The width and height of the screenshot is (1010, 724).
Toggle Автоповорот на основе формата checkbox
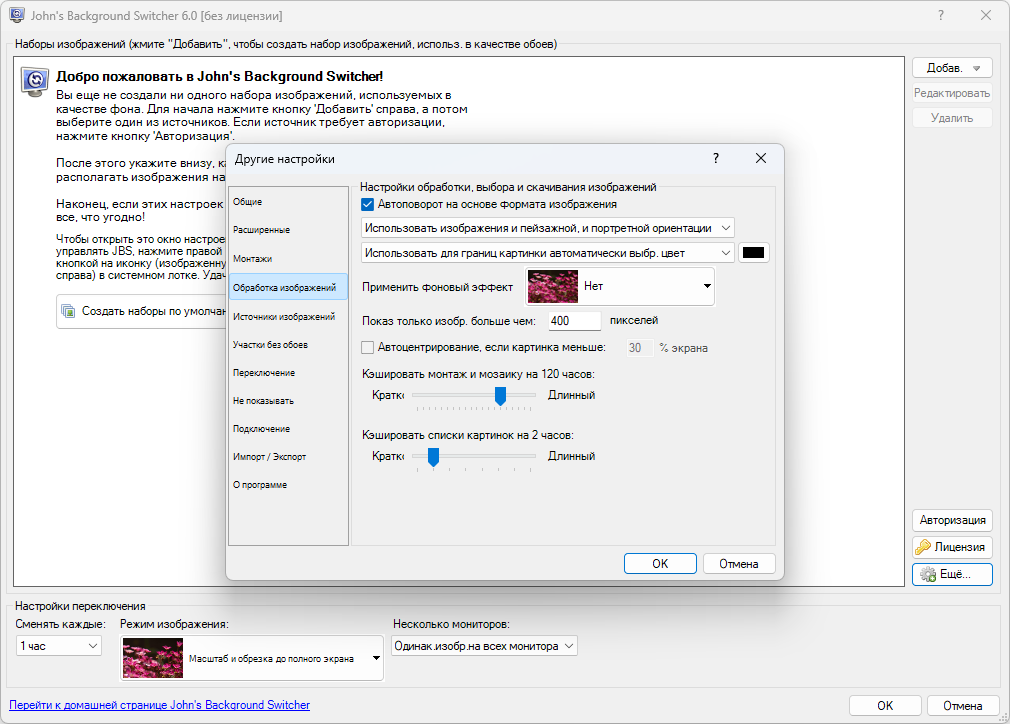point(367,204)
